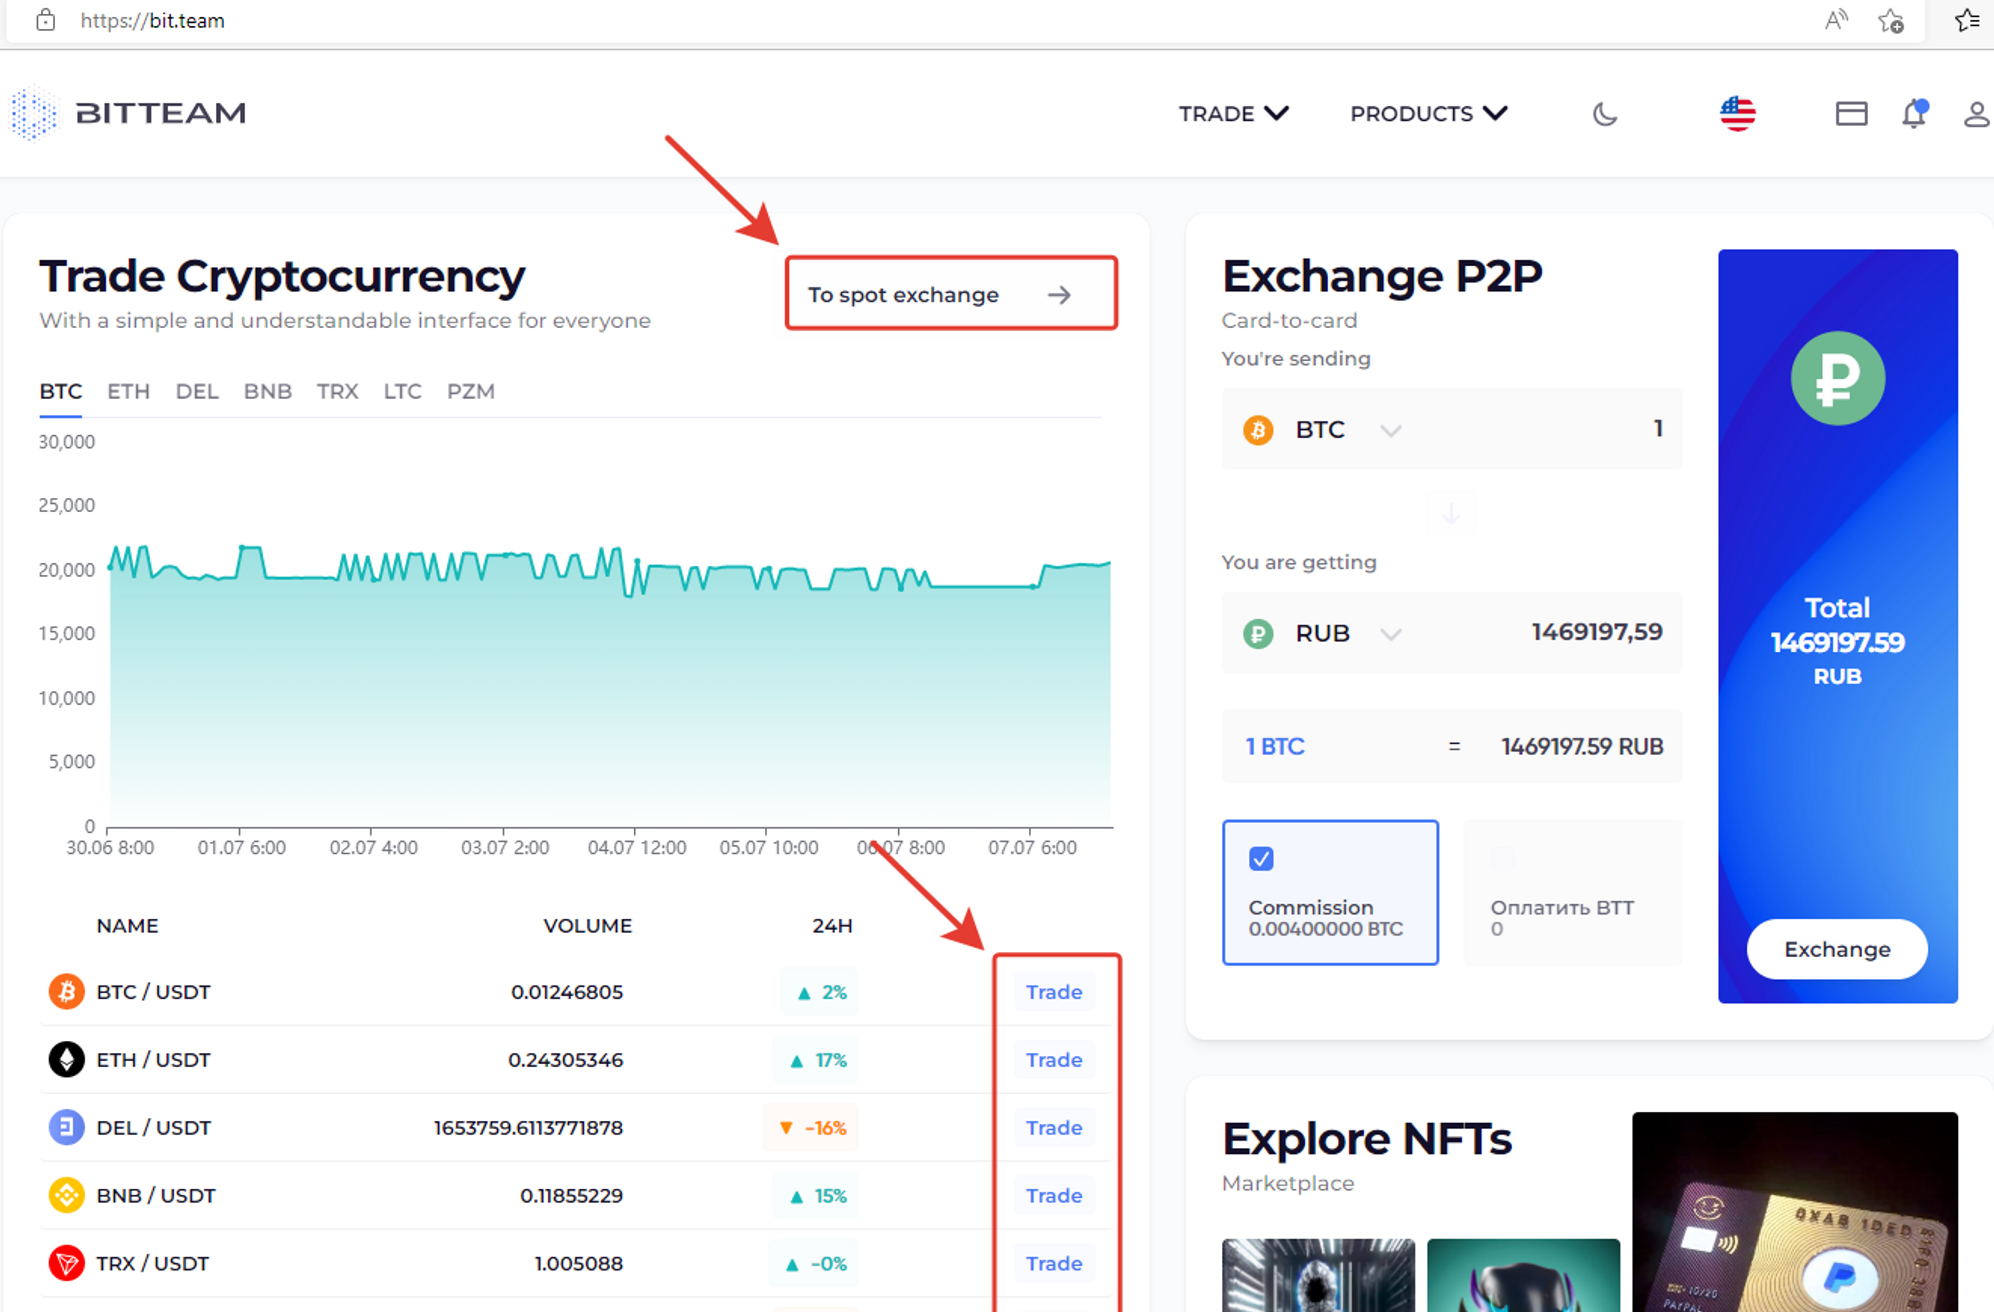
Task: Click the NAME column header
Action: tap(127, 926)
